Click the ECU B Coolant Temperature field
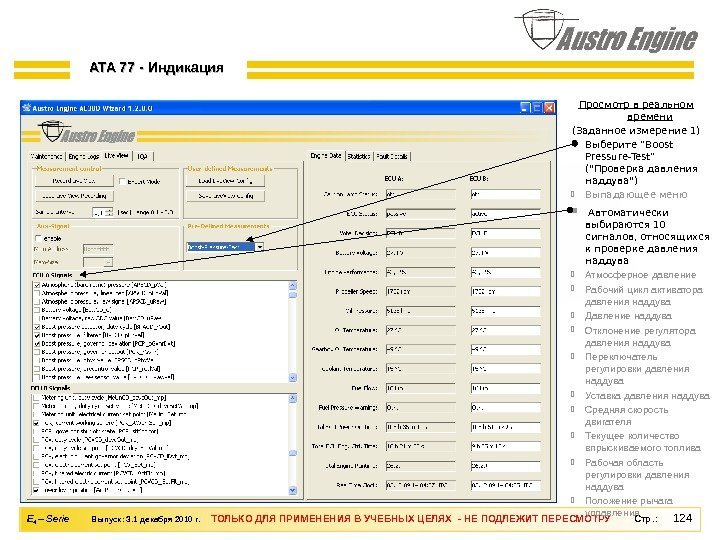The height and width of the screenshot is (540, 720). [x=505, y=369]
